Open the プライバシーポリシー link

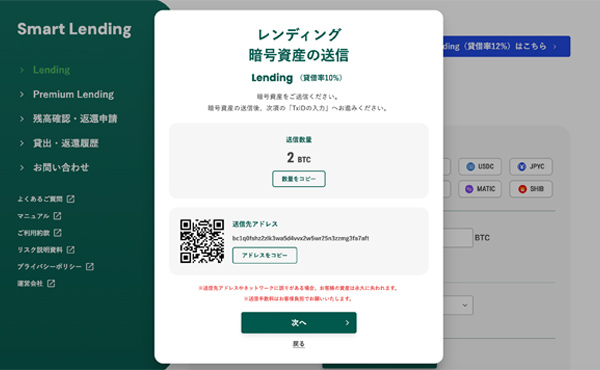tap(49, 267)
